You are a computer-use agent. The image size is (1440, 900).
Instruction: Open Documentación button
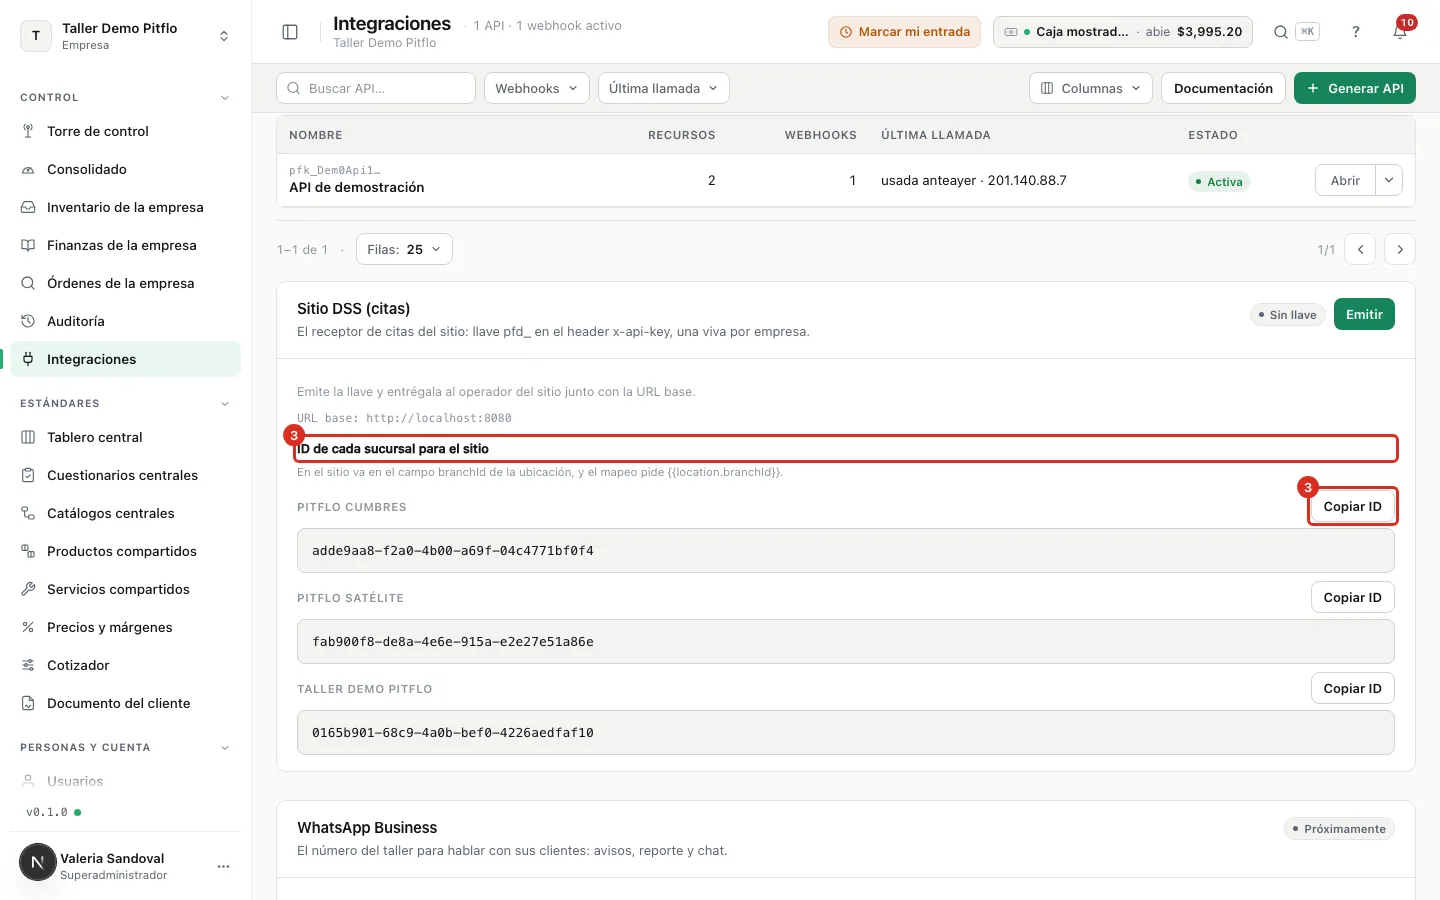[x=1223, y=88]
